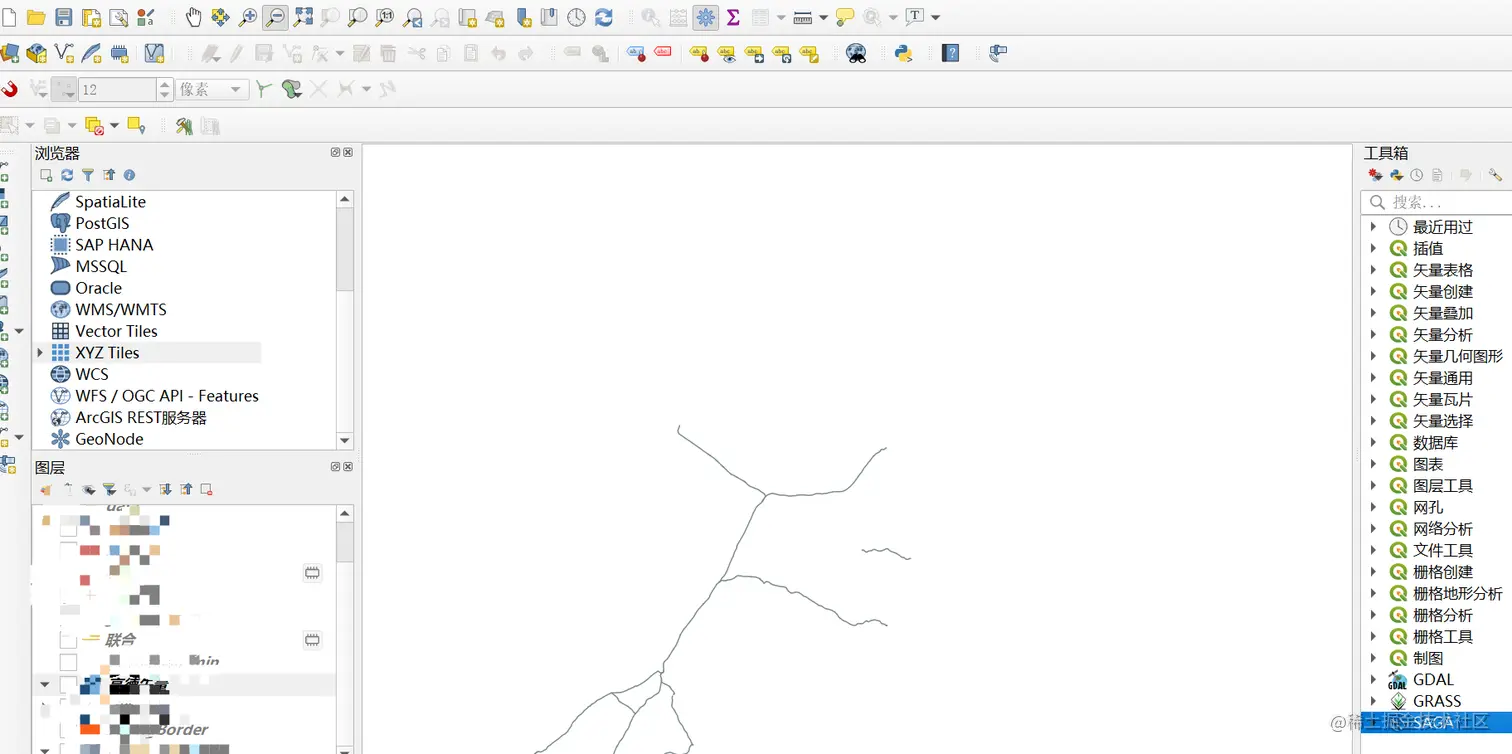1512x754 pixels.
Task: Select MSSQL in the browser tree
Action: [101, 266]
